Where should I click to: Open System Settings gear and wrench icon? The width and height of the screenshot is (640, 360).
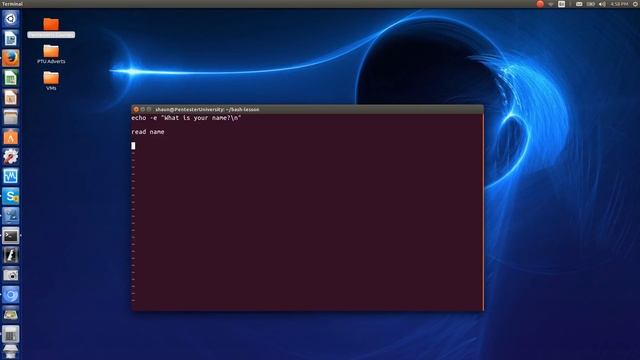[x=11, y=156]
